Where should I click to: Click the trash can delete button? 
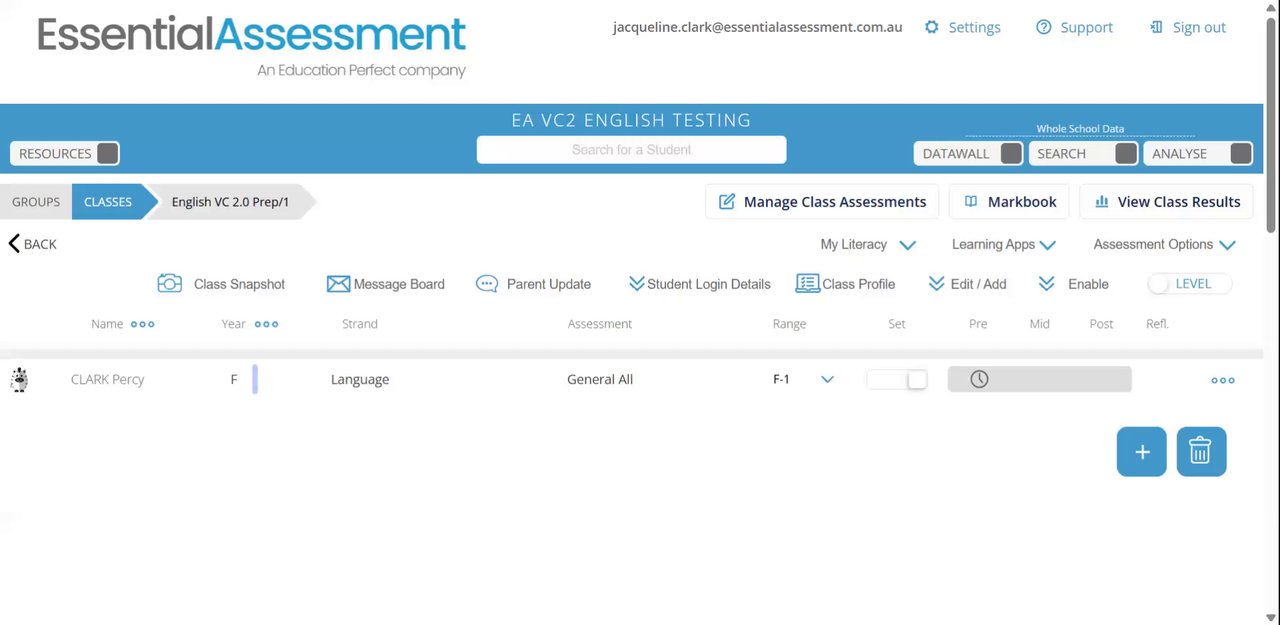(x=1201, y=452)
